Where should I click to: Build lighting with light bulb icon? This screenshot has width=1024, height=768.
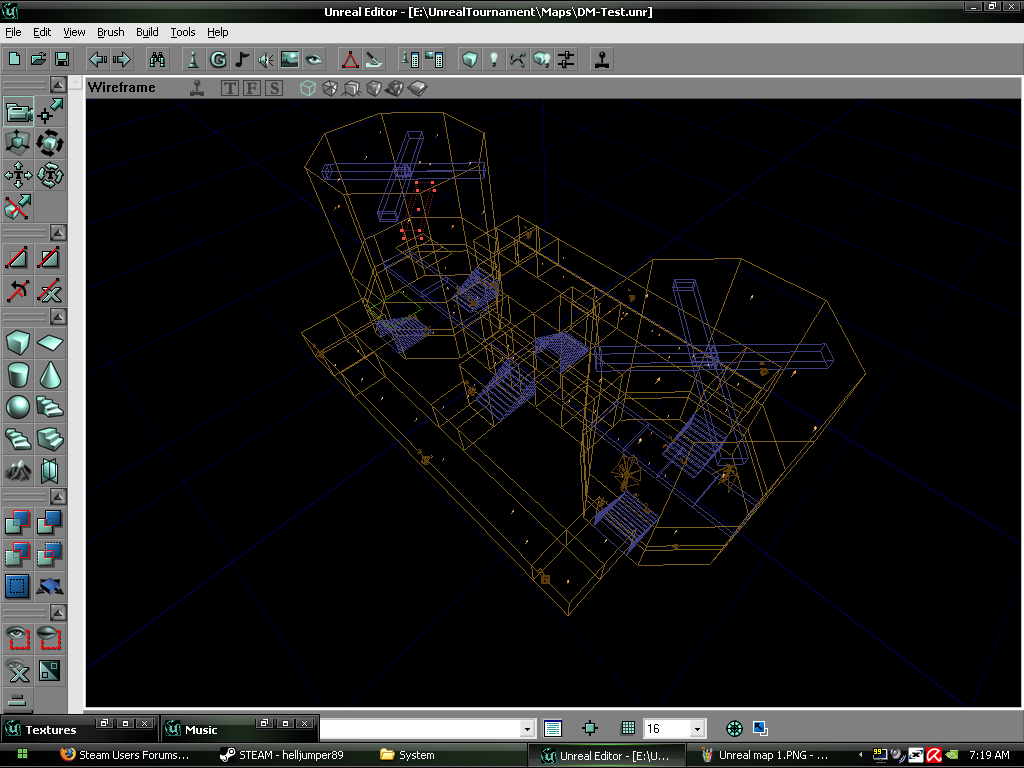pos(494,59)
